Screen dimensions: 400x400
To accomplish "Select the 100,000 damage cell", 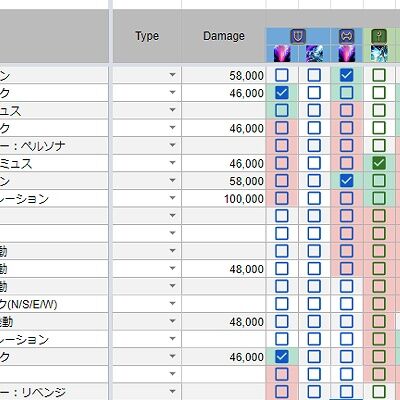I will pos(224,199).
